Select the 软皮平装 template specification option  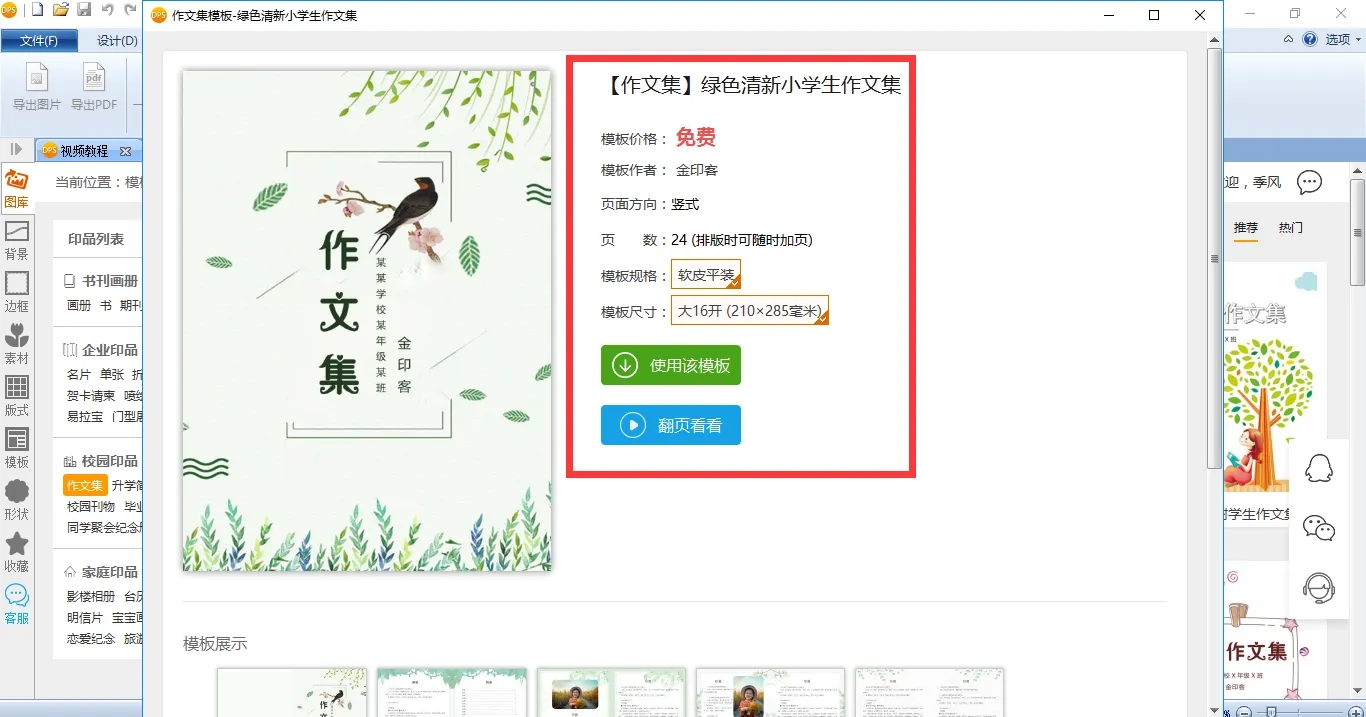point(706,275)
